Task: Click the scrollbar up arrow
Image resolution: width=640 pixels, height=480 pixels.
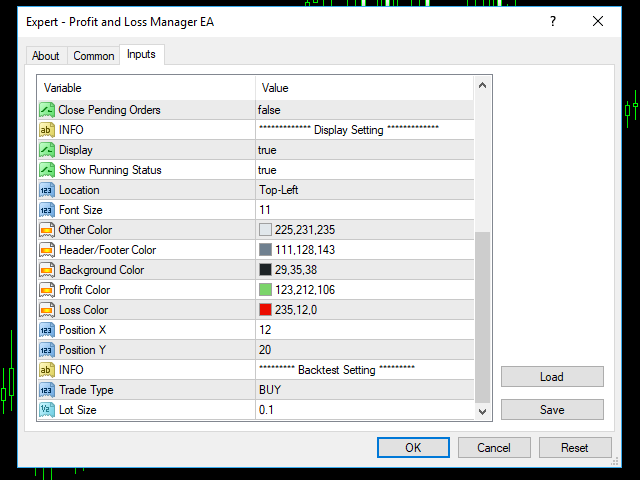Action: point(482,85)
